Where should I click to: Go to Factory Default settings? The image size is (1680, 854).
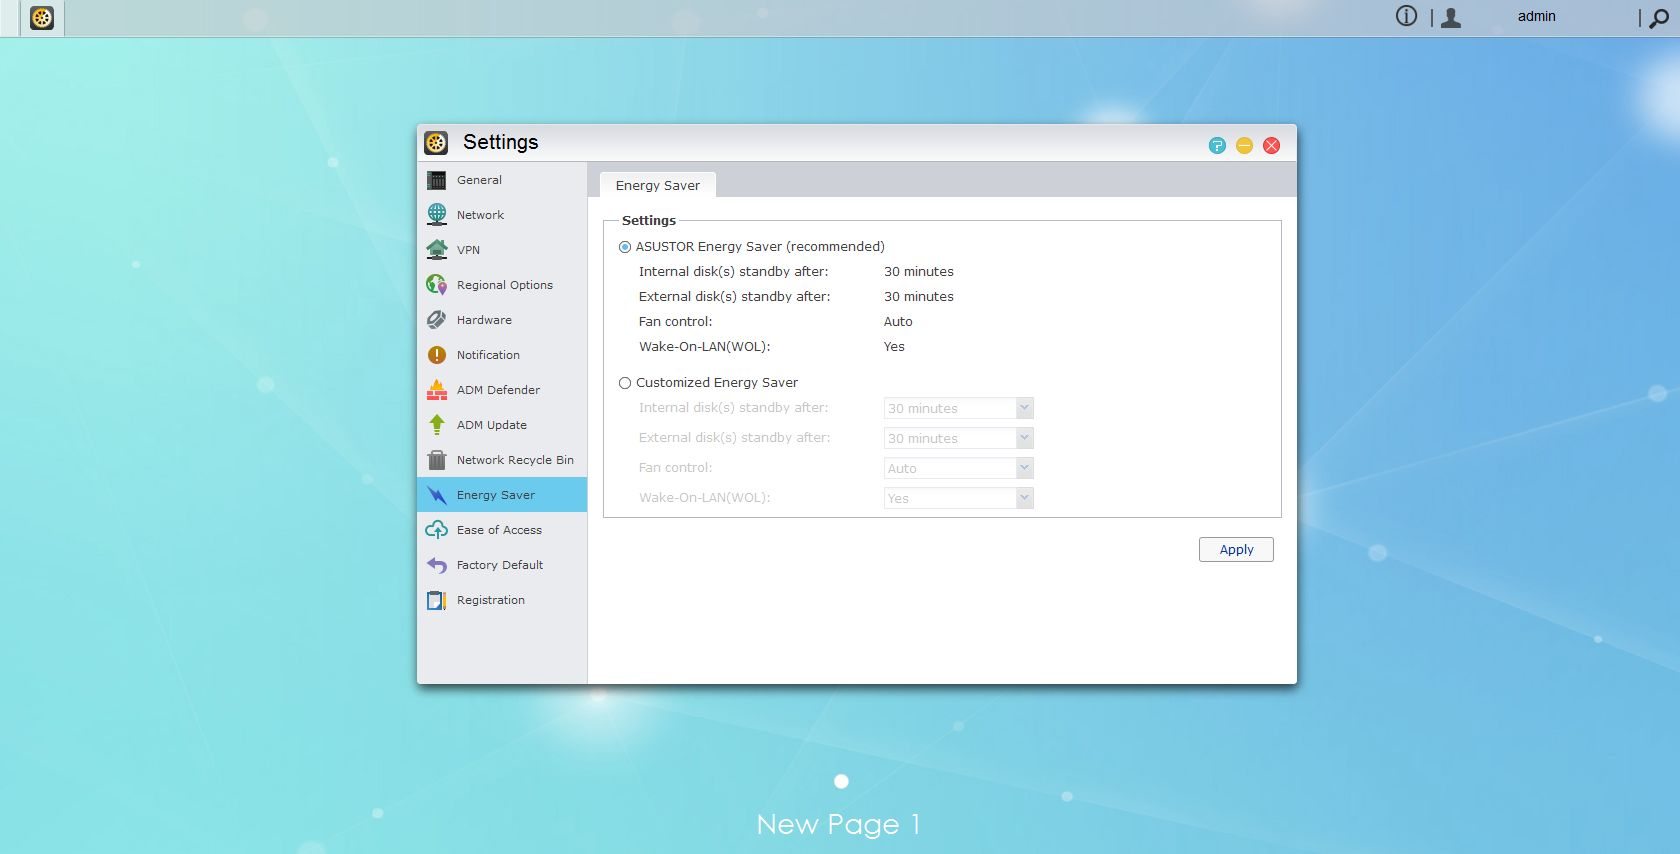pyautogui.click(x=502, y=565)
